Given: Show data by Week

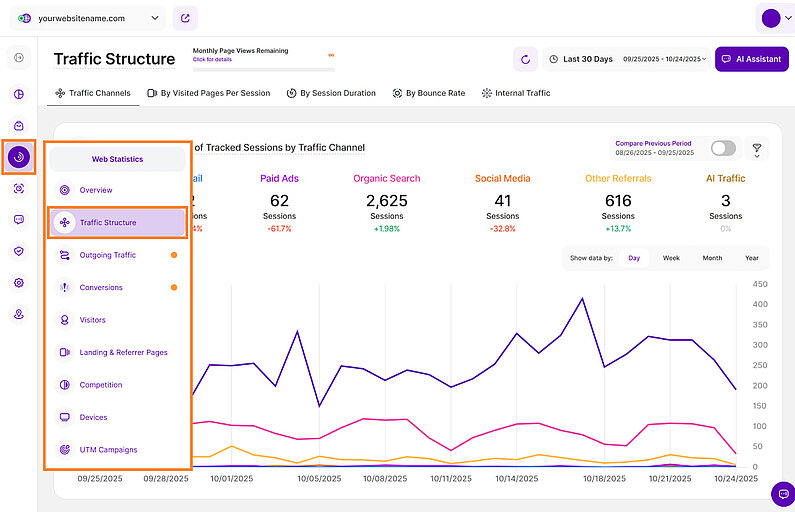Looking at the screenshot, I should [671, 258].
